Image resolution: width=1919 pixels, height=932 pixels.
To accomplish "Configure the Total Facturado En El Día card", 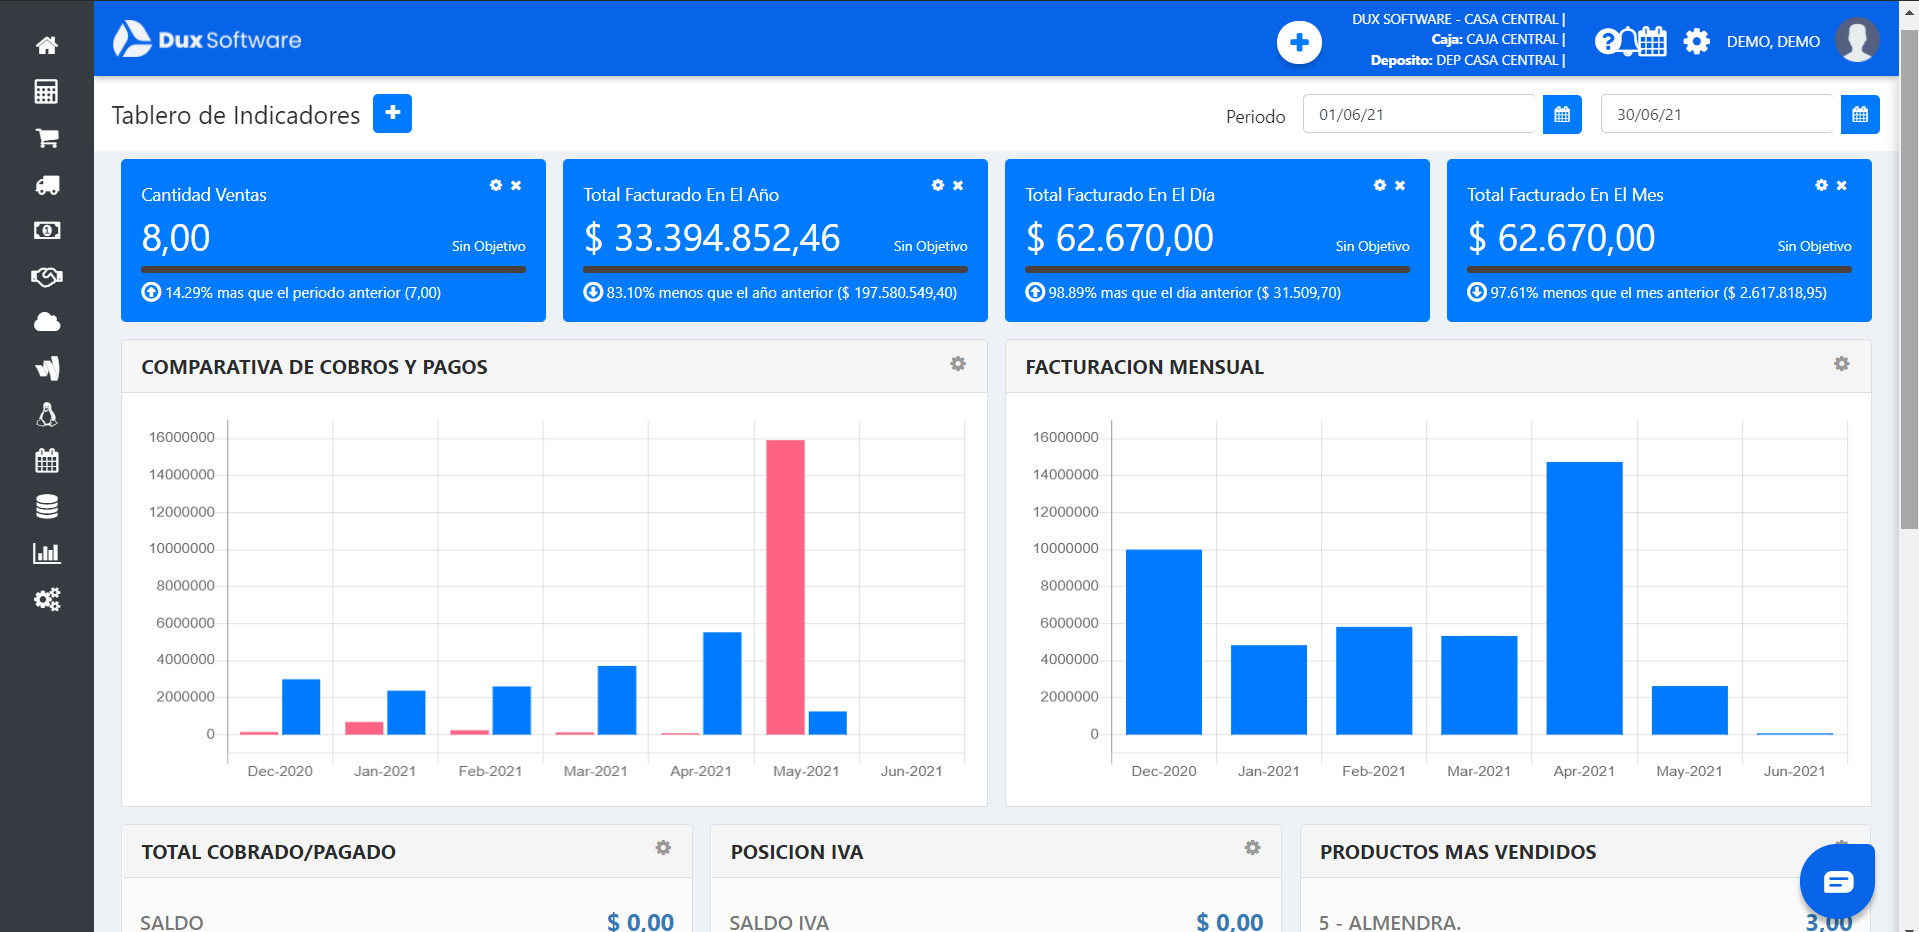I will pos(1380,185).
